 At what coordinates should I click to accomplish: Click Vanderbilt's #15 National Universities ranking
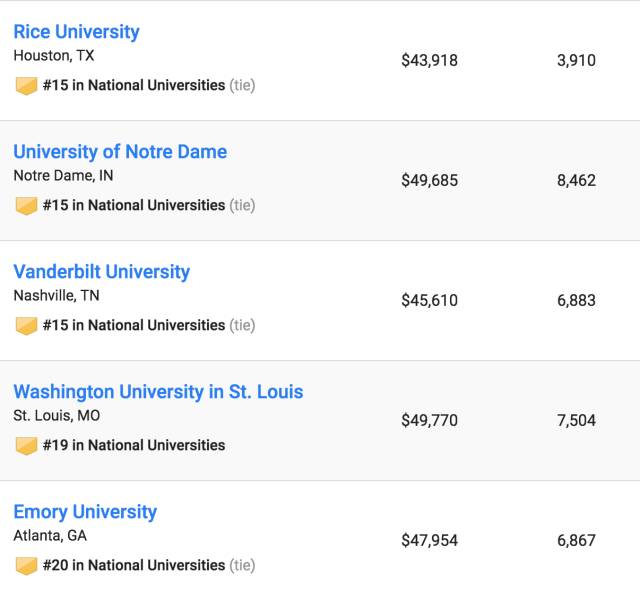click(x=134, y=326)
